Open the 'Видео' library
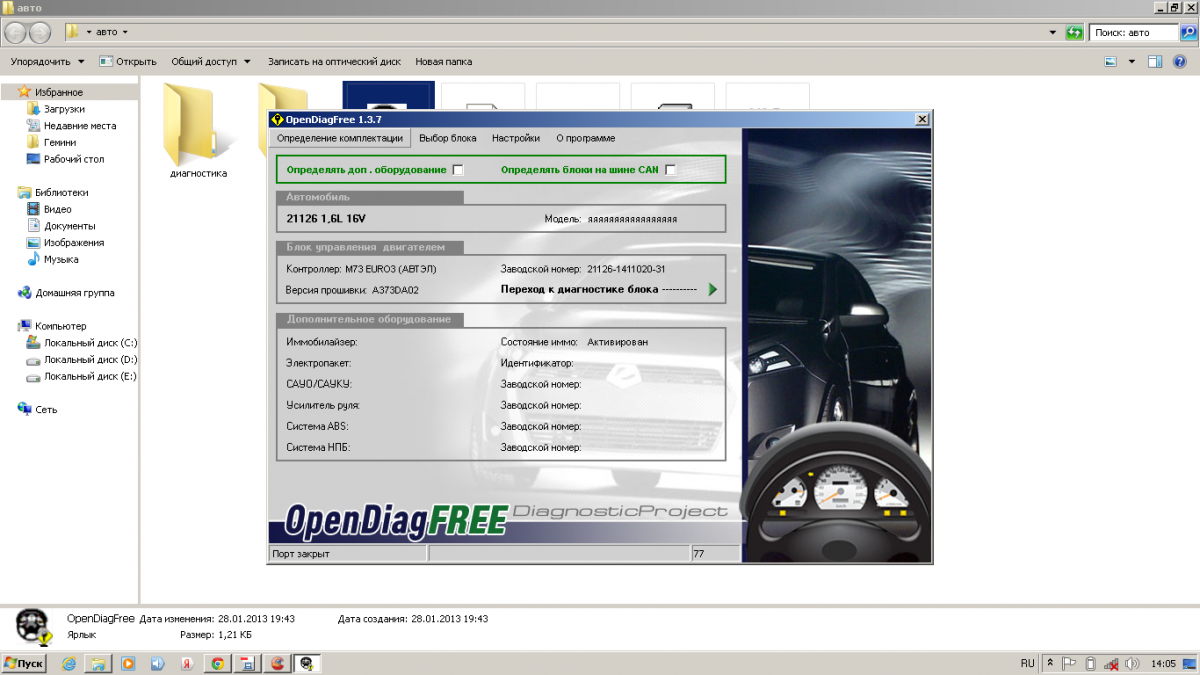 click(57, 209)
